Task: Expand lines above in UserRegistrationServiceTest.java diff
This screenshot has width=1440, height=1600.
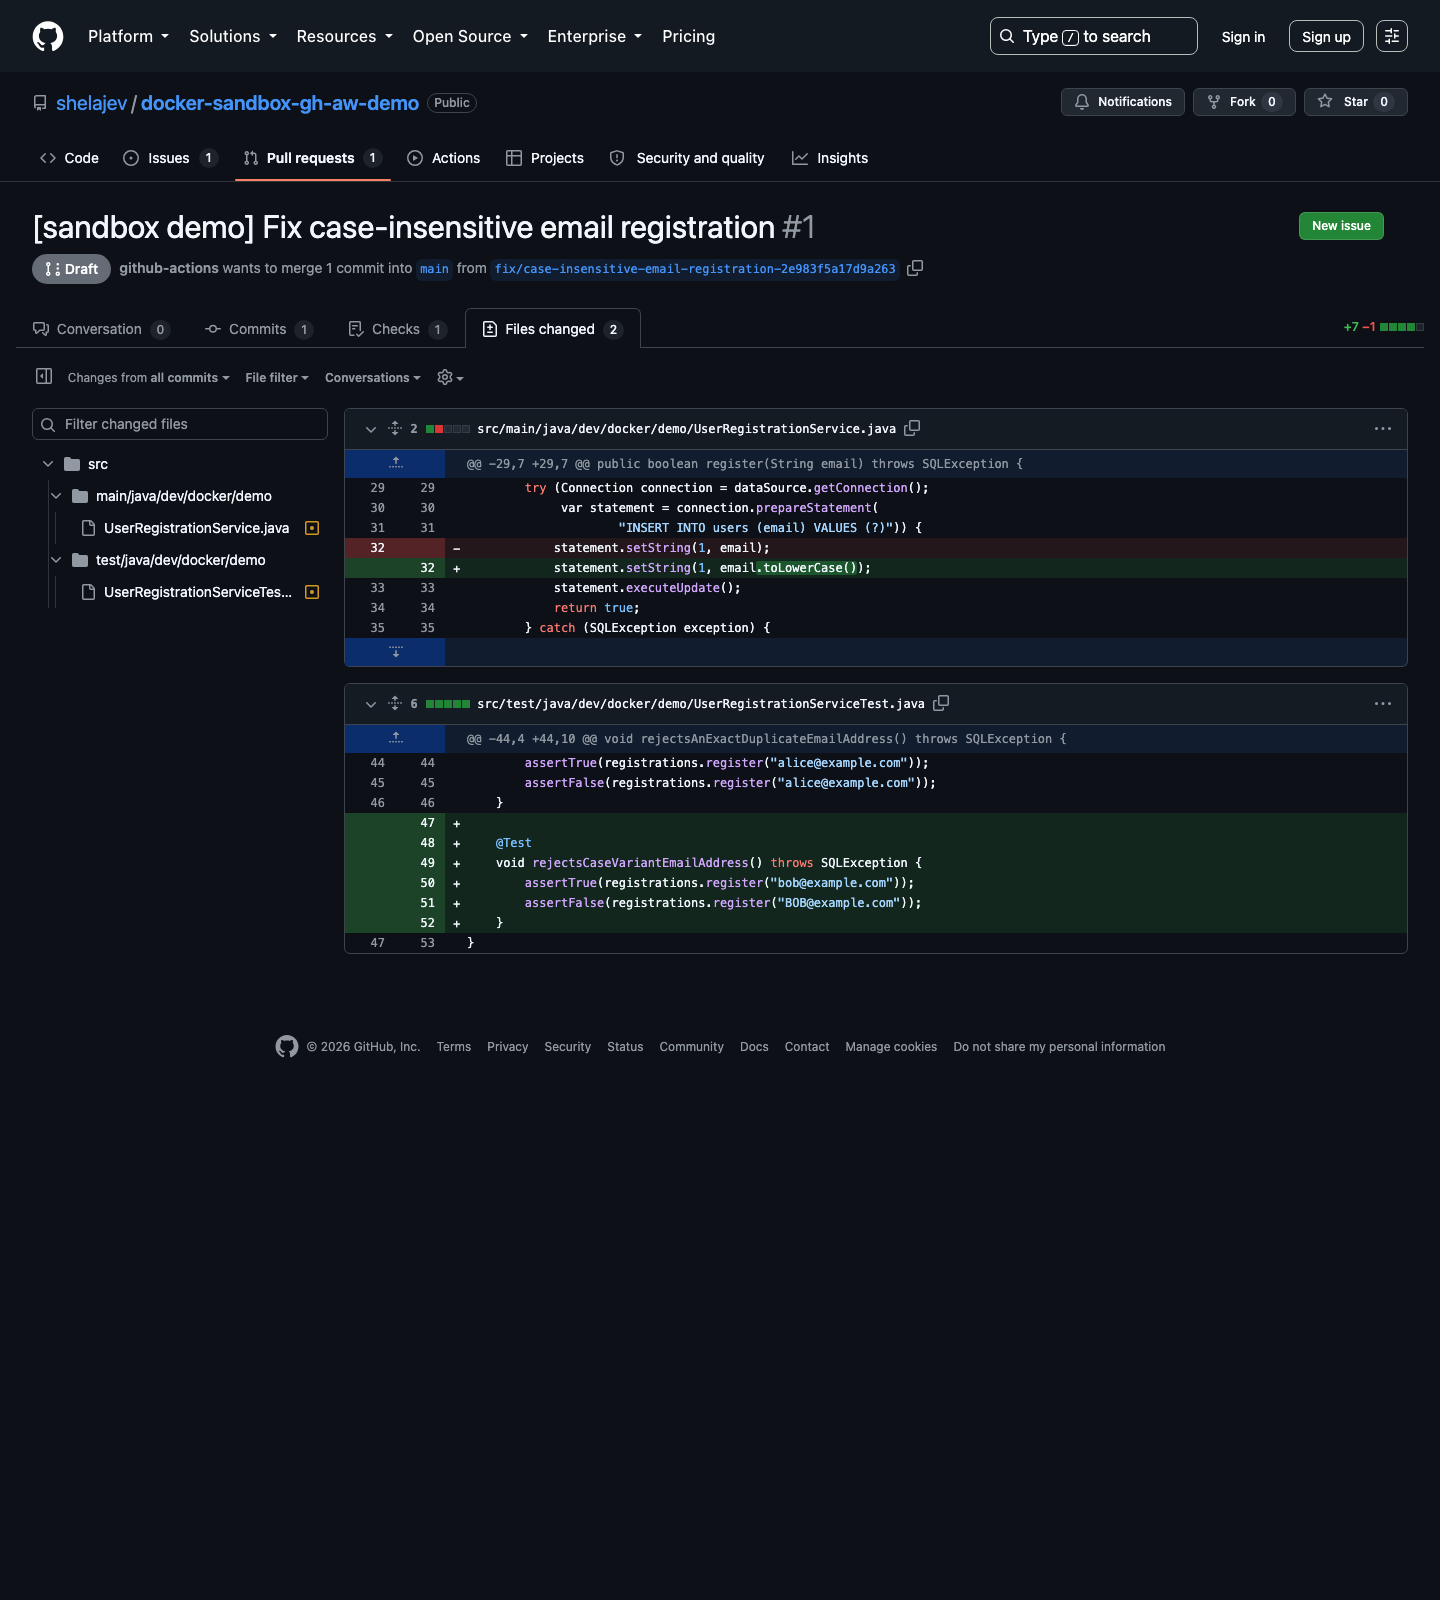Action: point(395,738)
